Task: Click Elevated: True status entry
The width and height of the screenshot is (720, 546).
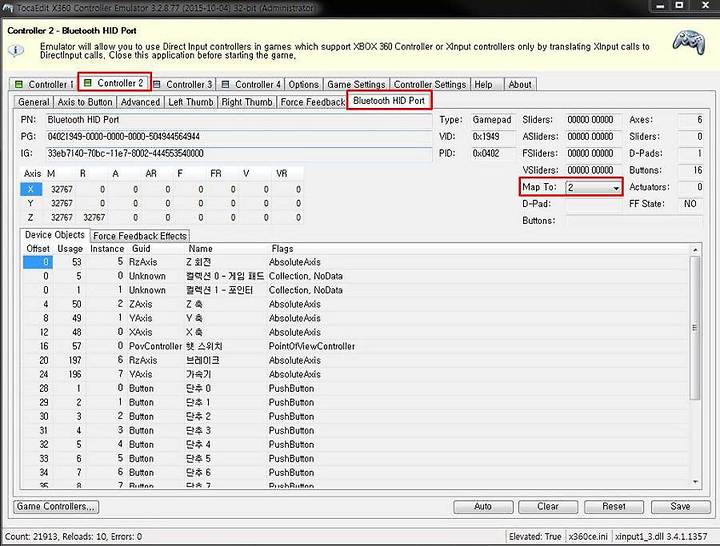Action: pos(535,536)
